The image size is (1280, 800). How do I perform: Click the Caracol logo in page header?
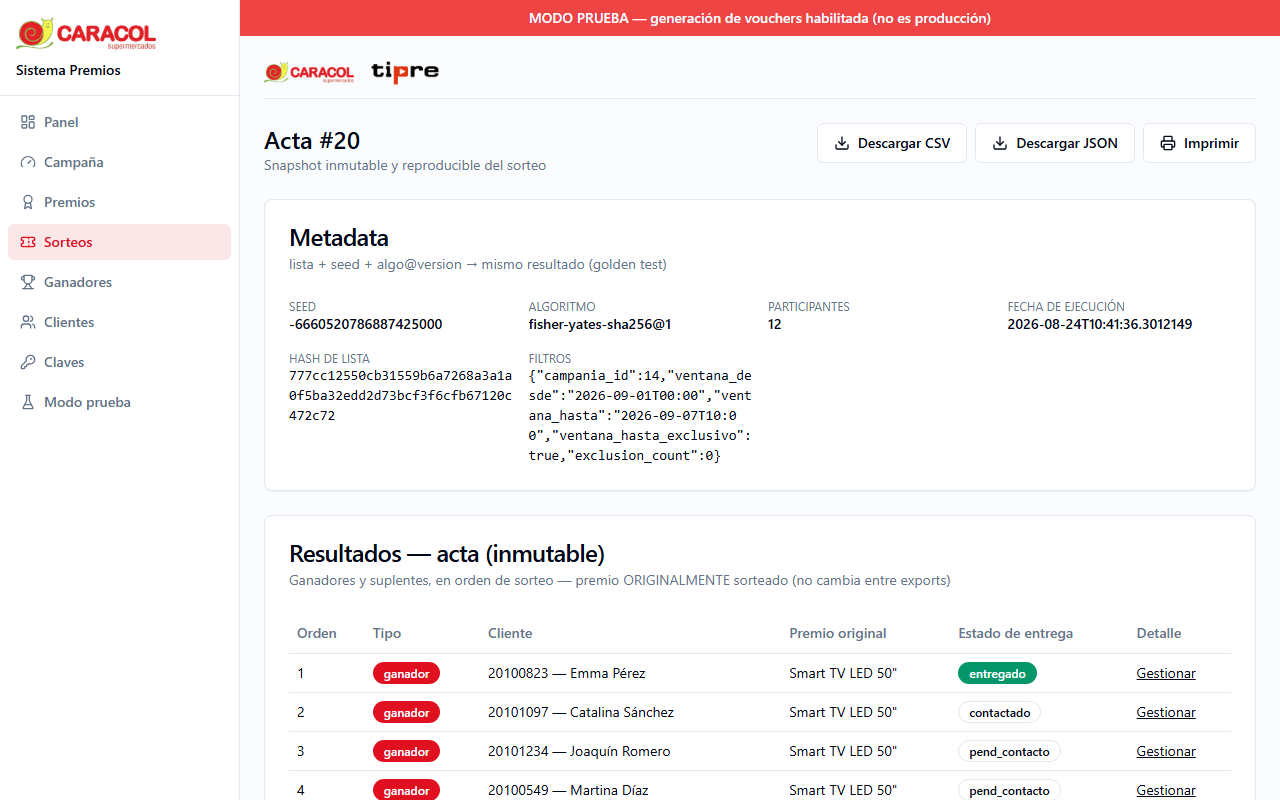point(309,72)
